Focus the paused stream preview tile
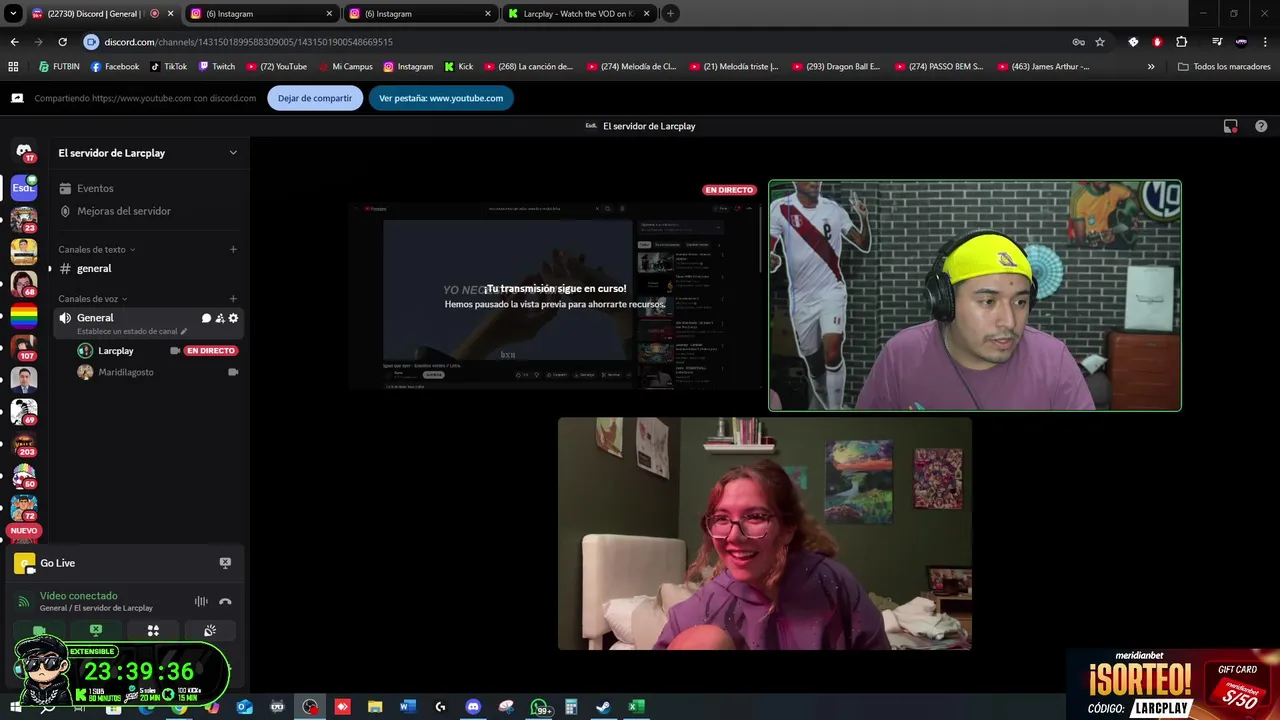 (x=555, y=295)
